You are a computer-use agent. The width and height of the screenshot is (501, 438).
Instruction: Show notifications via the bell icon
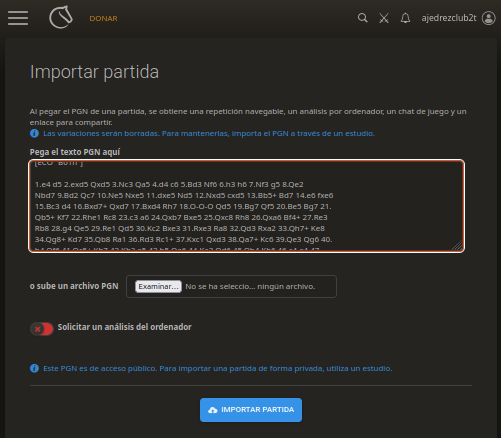tap(405, 18)
